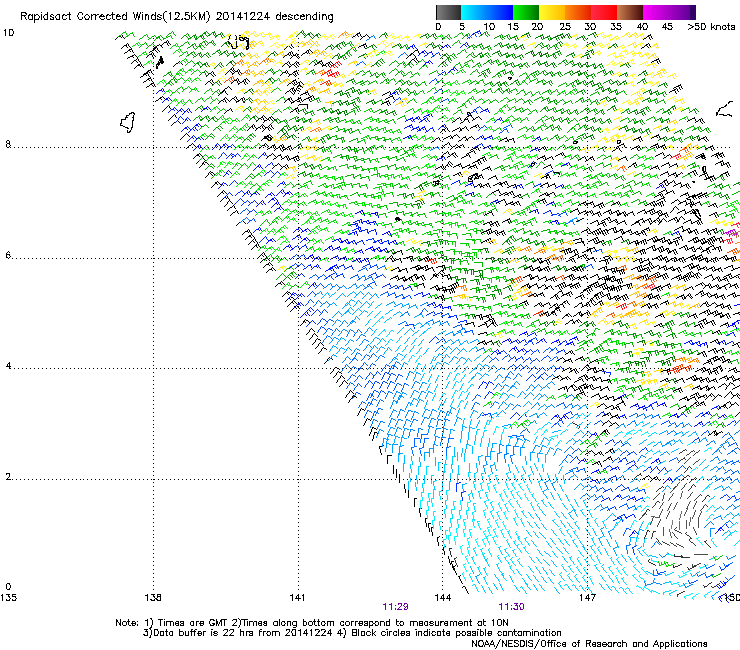Click latitude axis label '8'
The width and height of the screenshot is (740, 650).
[x=8, y=144]
